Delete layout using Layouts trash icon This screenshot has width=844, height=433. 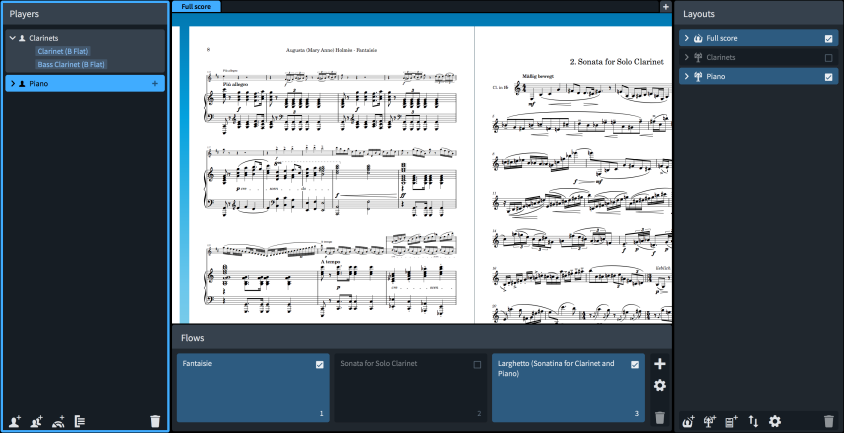829,421
